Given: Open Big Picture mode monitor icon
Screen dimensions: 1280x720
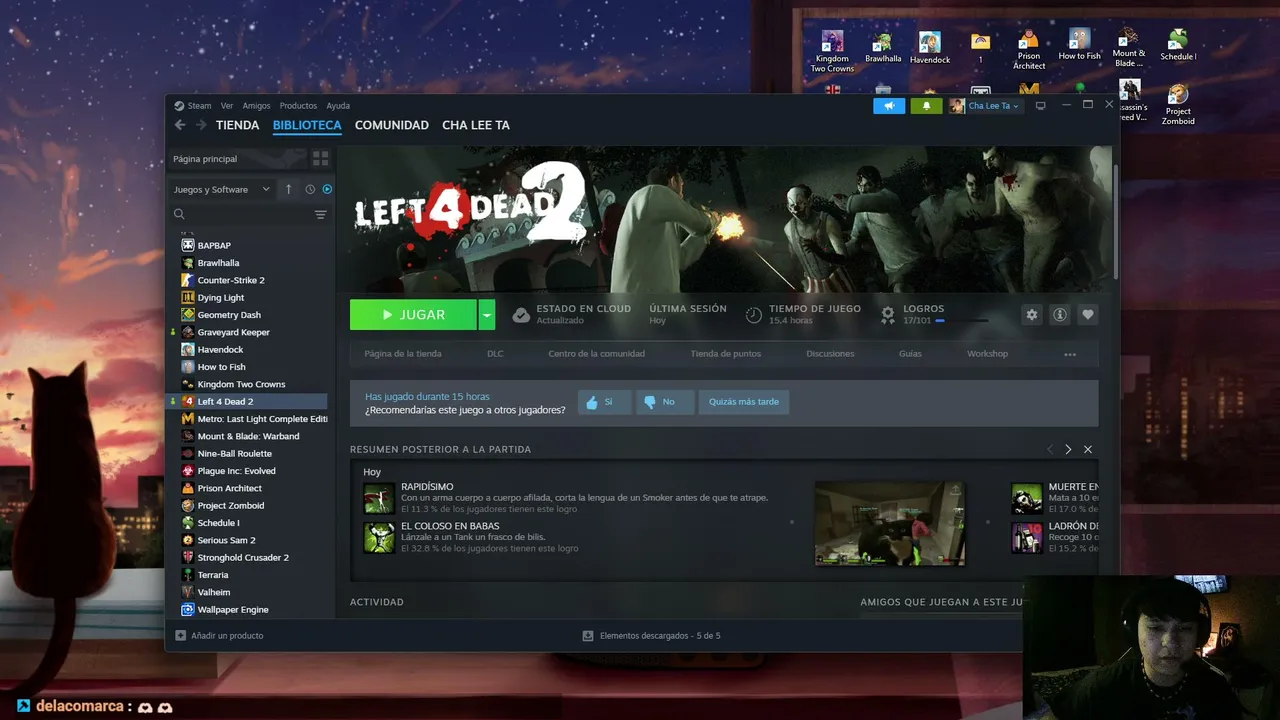Looking at the screenshot, I should point(1040,106).
